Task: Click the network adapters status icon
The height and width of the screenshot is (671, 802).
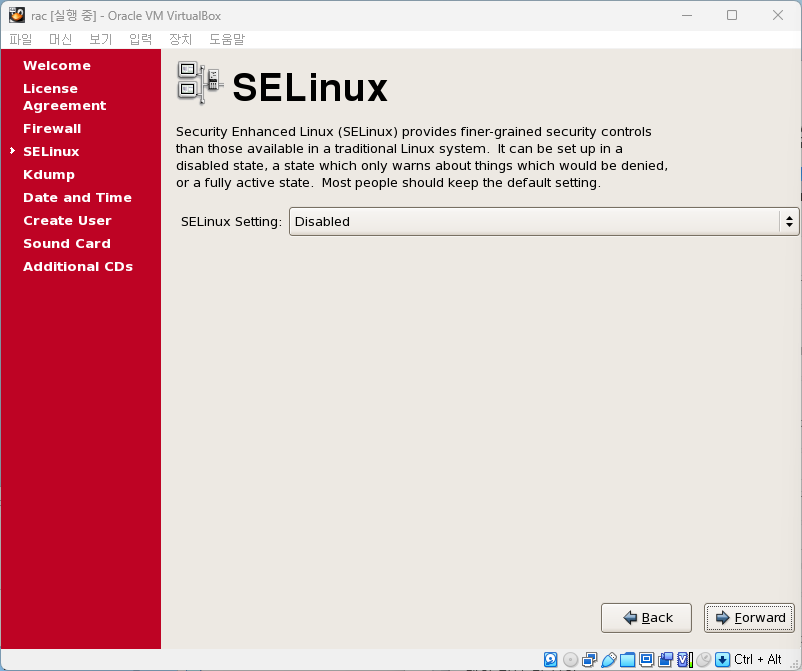Action: 590,660
